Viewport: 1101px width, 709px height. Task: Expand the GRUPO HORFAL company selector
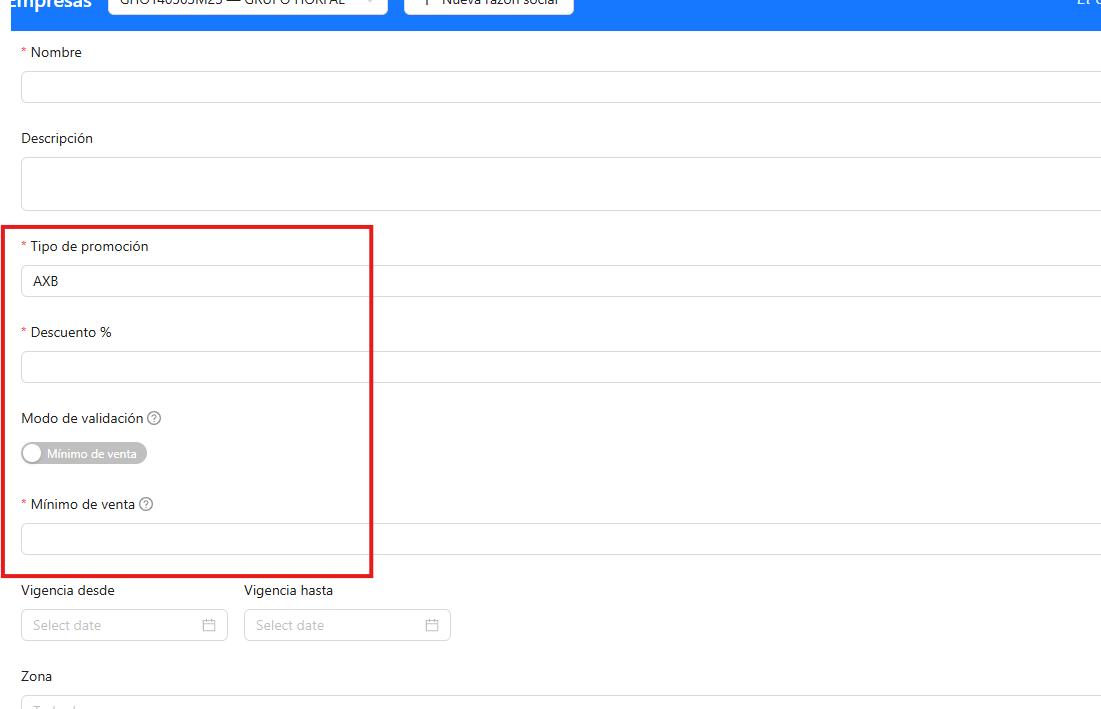coord(248,4)
